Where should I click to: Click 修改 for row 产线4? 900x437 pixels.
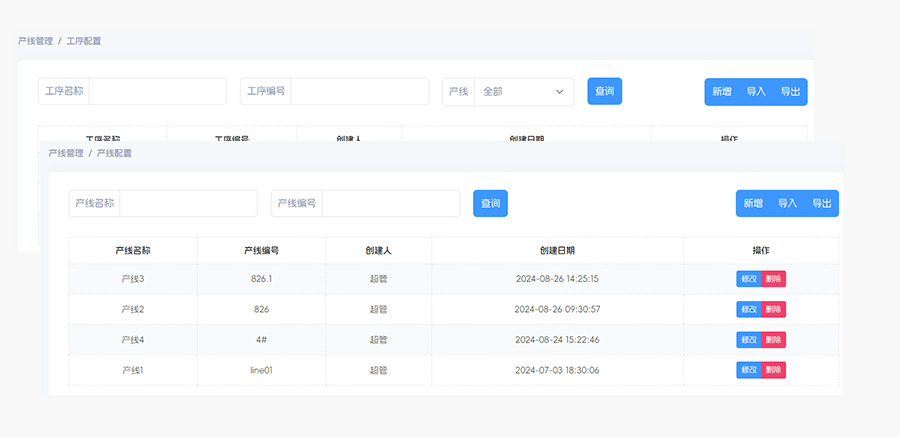click(748, 340)
